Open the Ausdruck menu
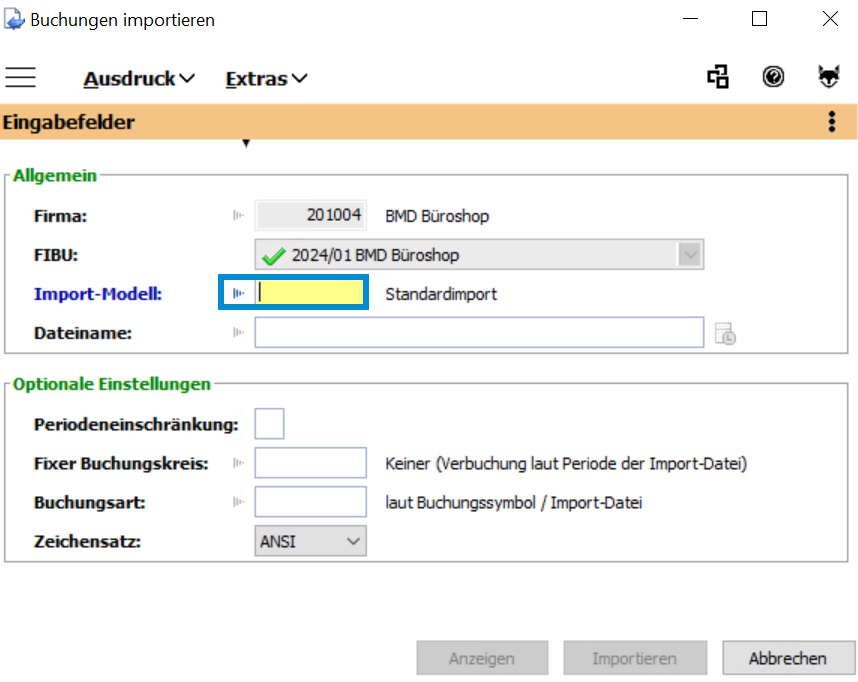 [139, 78]
